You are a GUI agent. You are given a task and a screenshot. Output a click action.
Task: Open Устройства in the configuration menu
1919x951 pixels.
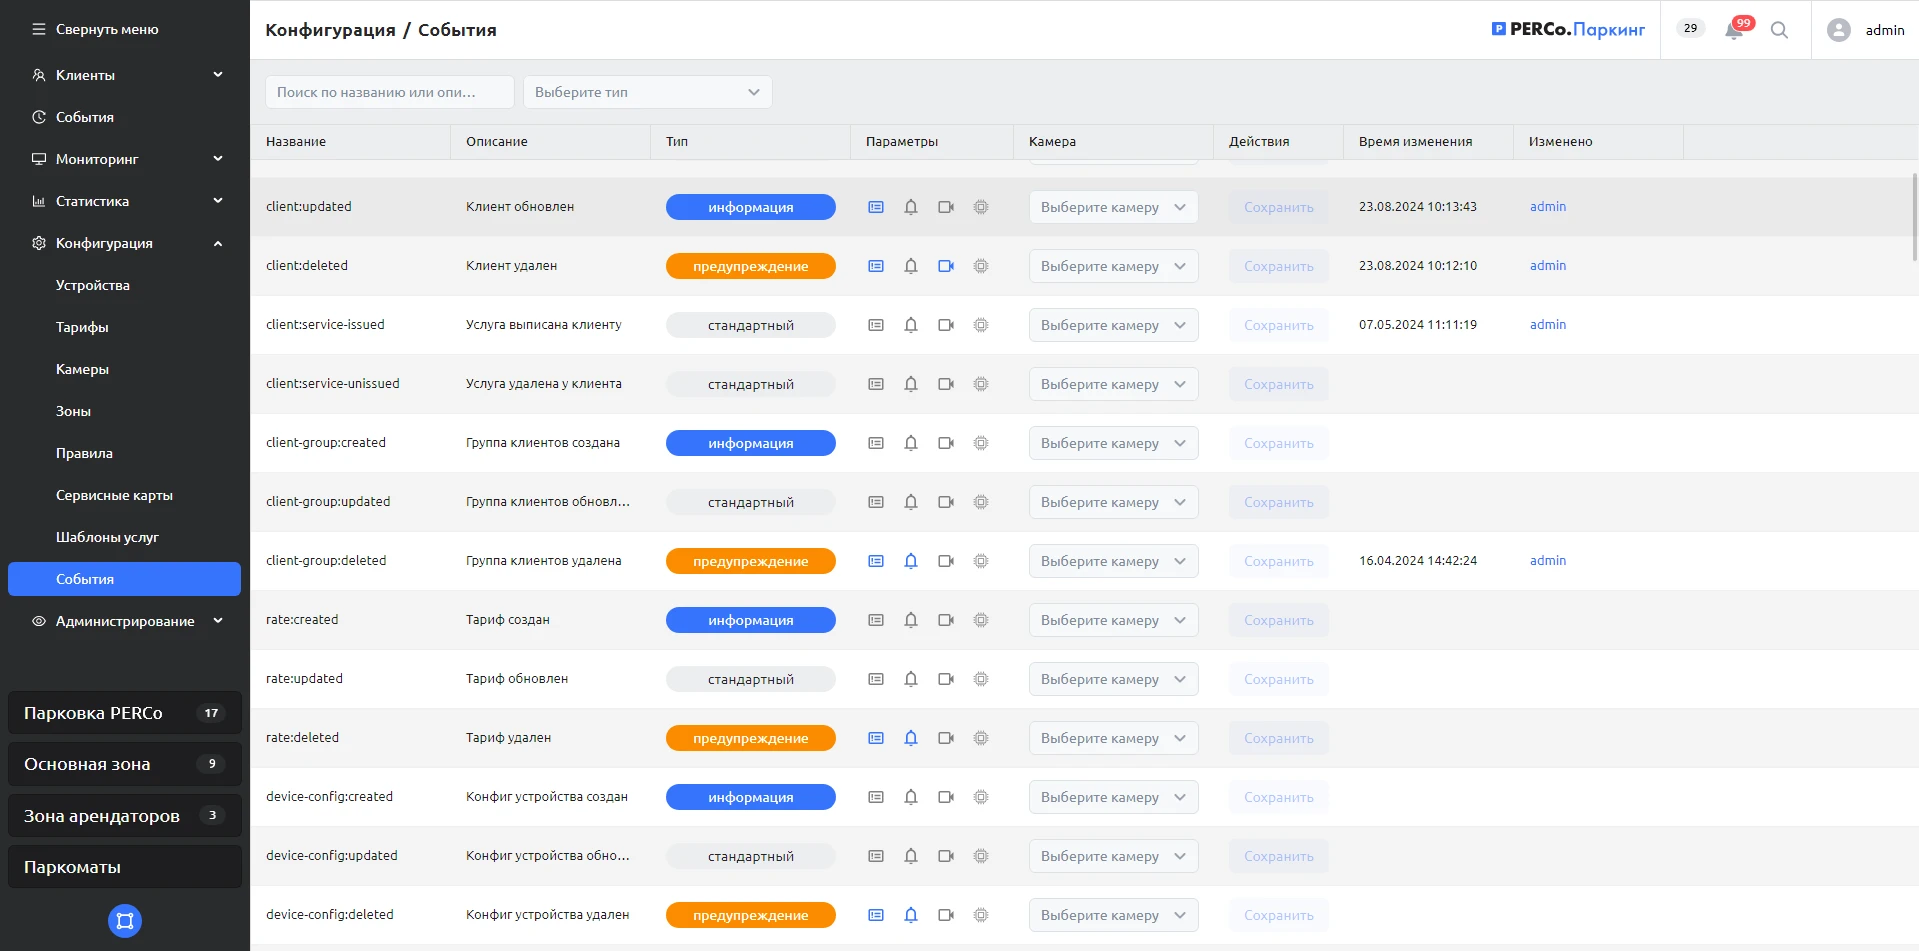click(x=93, y=285)
